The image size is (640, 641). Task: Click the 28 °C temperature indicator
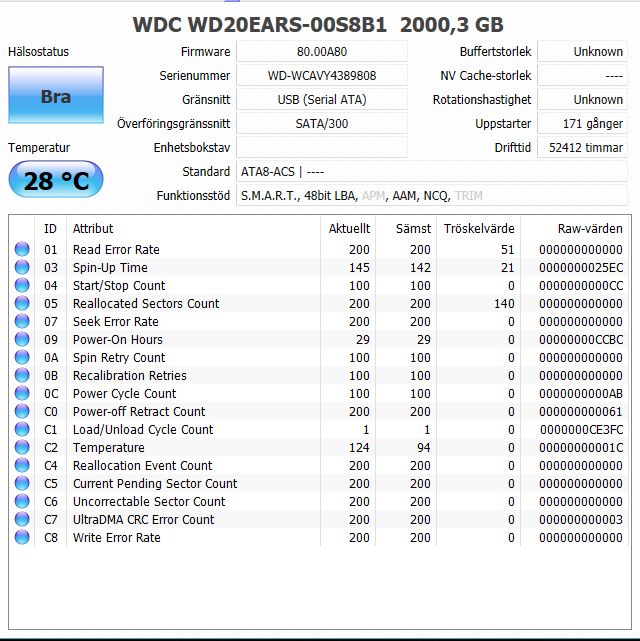[x=56, y=180]
